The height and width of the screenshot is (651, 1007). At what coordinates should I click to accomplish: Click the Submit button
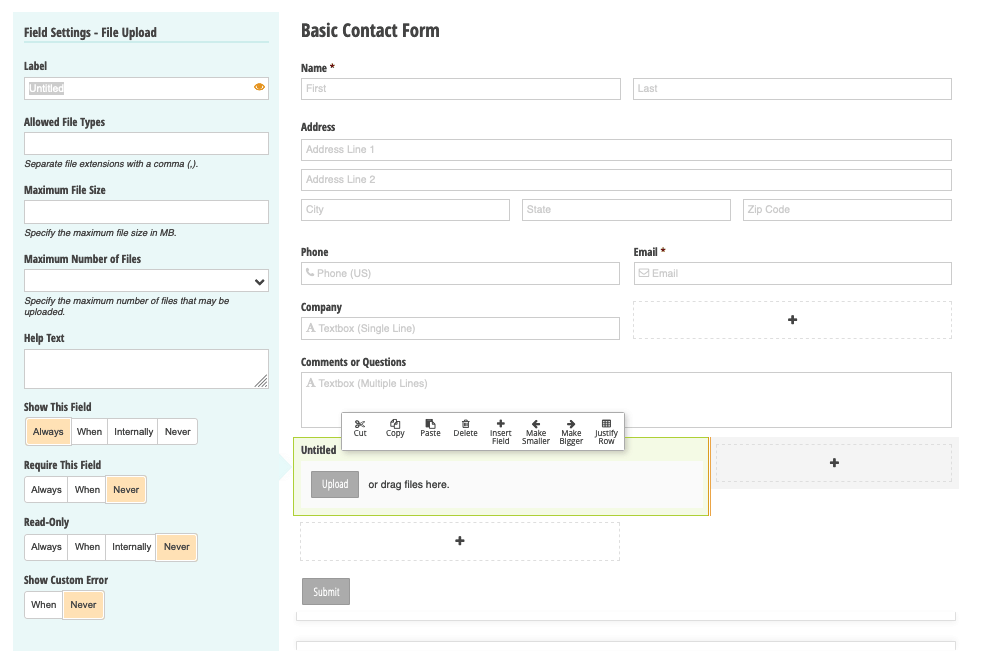(326, 592)
